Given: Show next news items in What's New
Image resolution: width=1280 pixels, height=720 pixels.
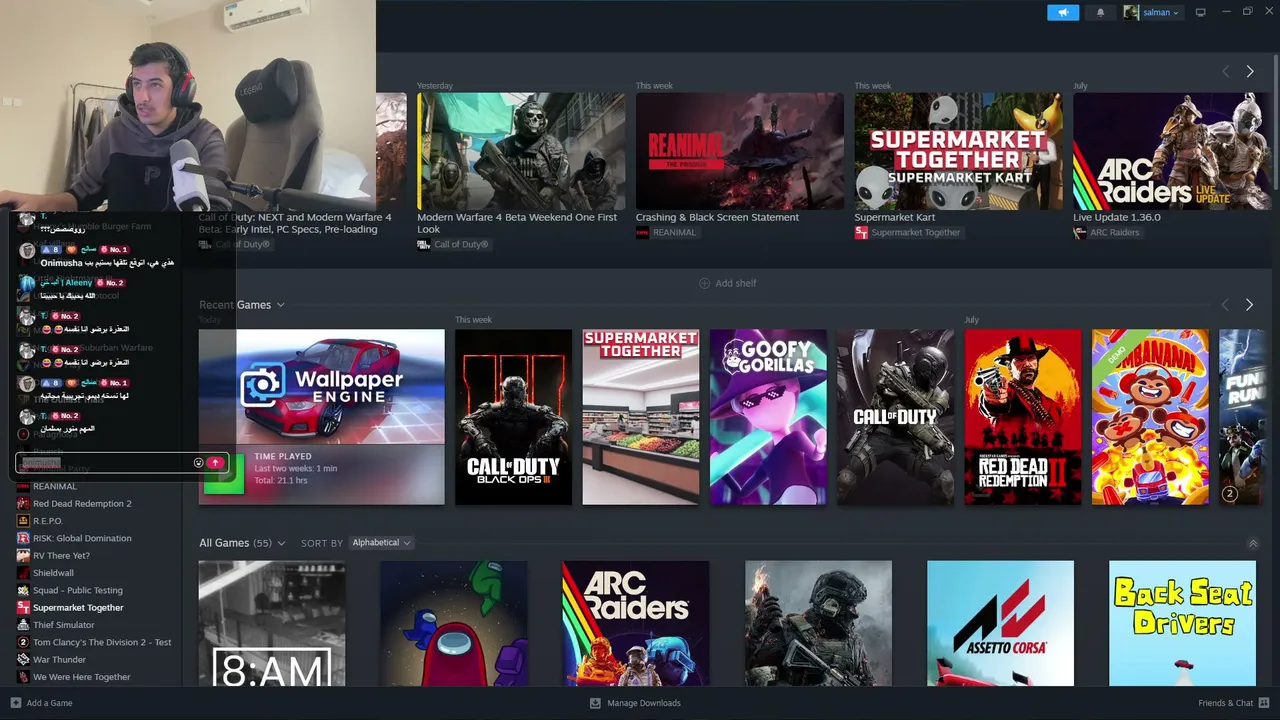Looking at the screenshot, I should (1250, 72).
